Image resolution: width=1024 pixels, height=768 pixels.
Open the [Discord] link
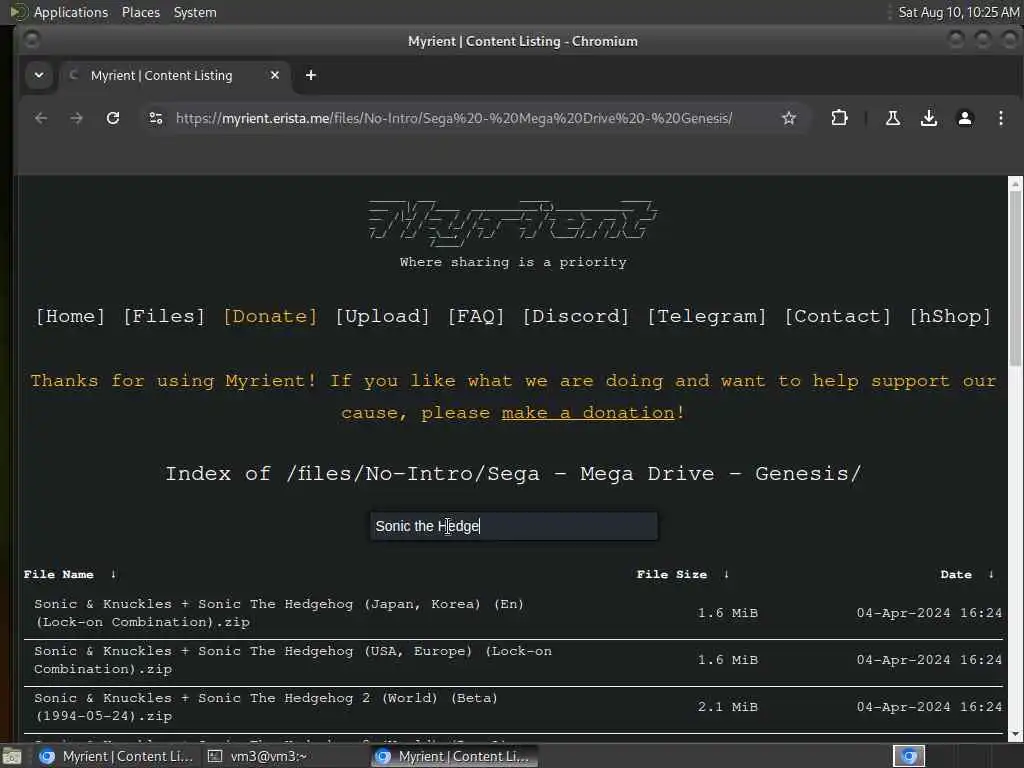[x=576, y=317]
